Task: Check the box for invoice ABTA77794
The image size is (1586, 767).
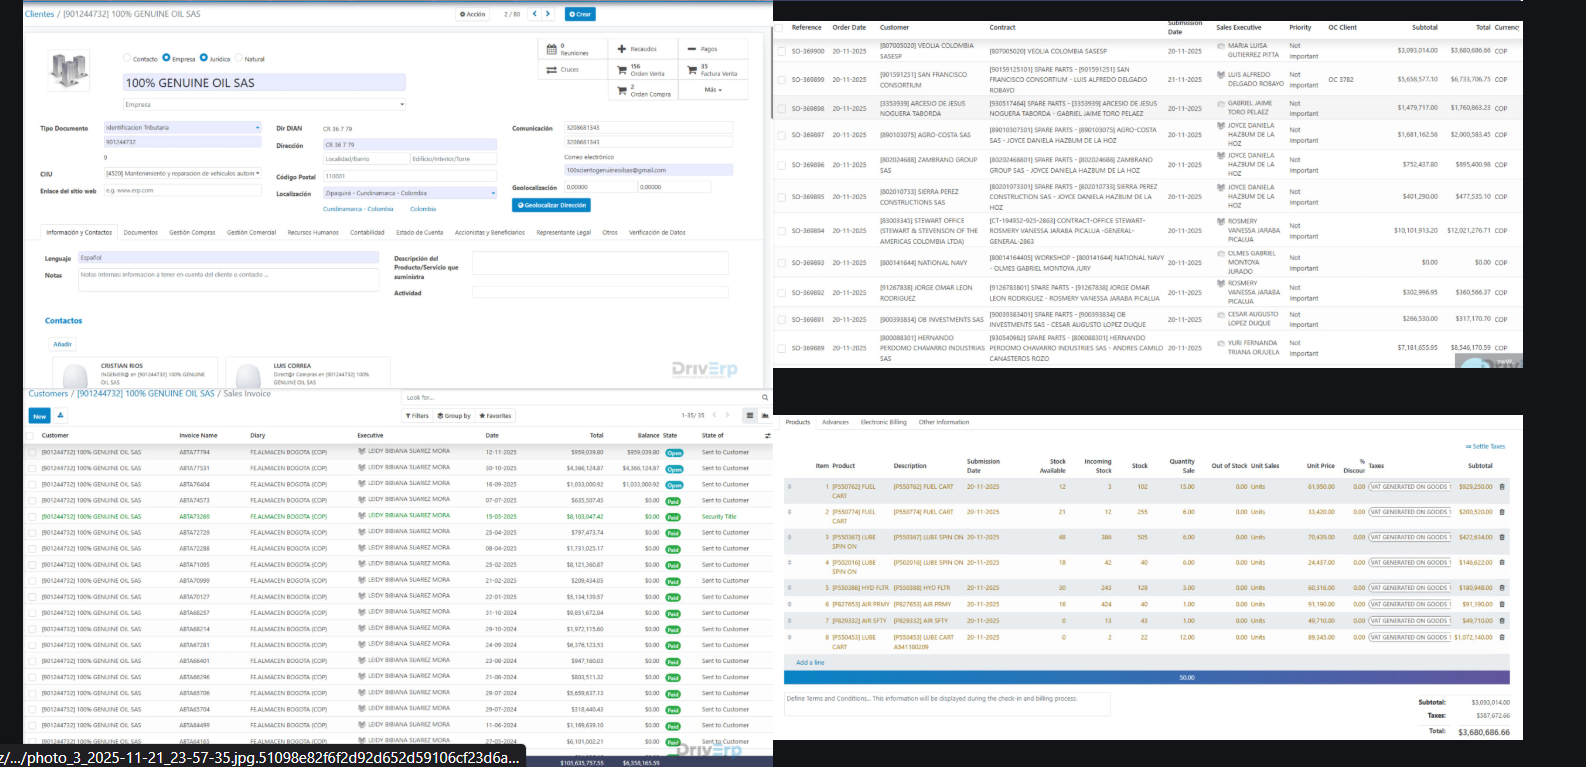Action: 32,452
